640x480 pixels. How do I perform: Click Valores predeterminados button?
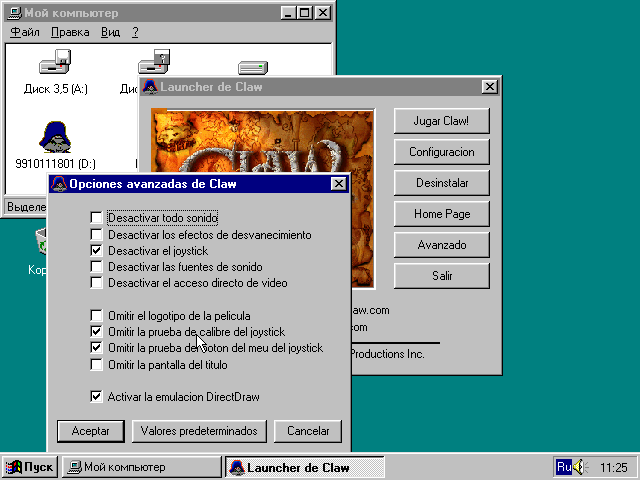199,431
